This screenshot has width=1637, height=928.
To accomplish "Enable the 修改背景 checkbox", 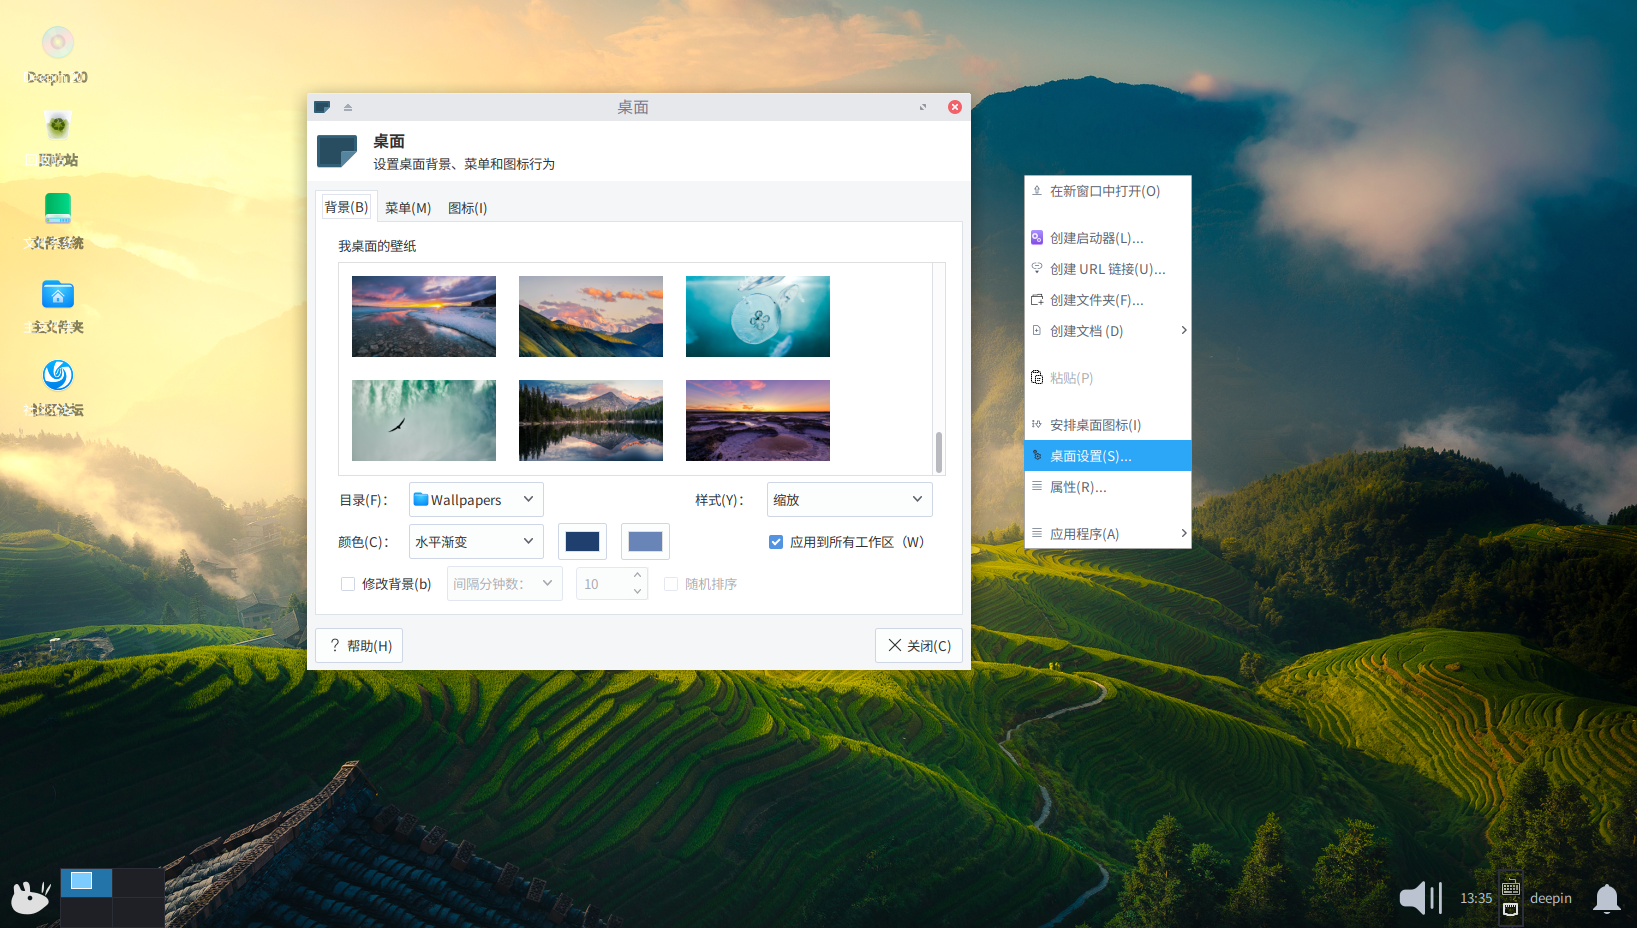I will [348, 584].
